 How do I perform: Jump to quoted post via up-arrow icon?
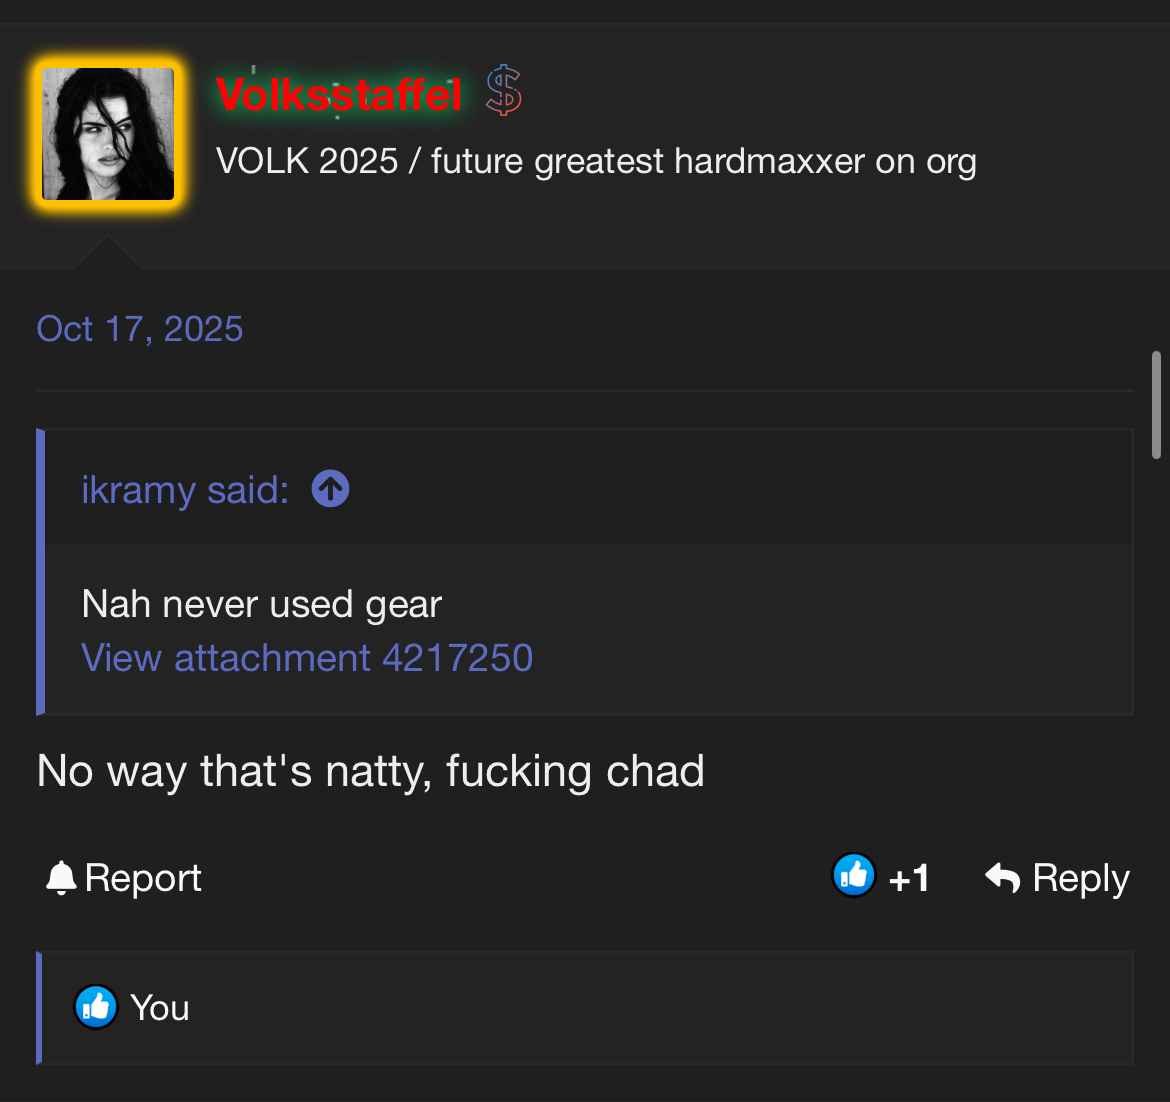tap(330, 489)
